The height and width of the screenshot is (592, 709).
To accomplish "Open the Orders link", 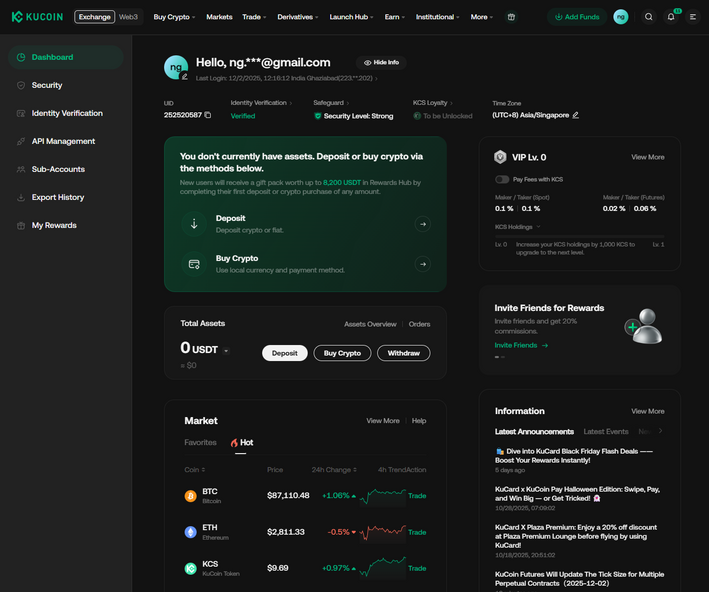I will pyautogui.click(x=419, y=324).
